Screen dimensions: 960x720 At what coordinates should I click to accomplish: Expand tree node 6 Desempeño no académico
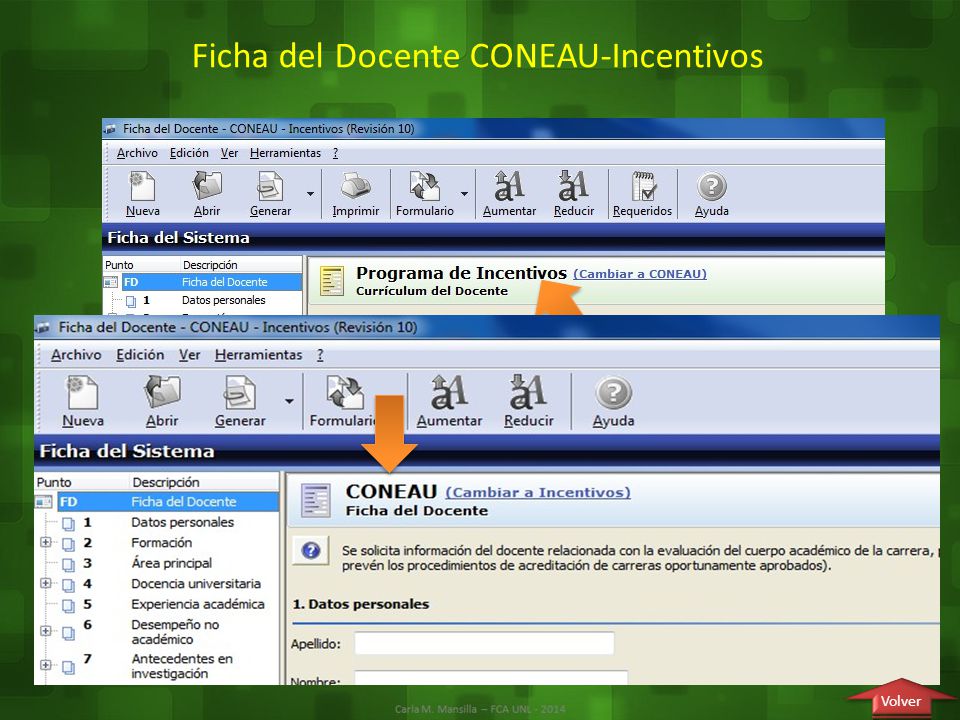45,631
